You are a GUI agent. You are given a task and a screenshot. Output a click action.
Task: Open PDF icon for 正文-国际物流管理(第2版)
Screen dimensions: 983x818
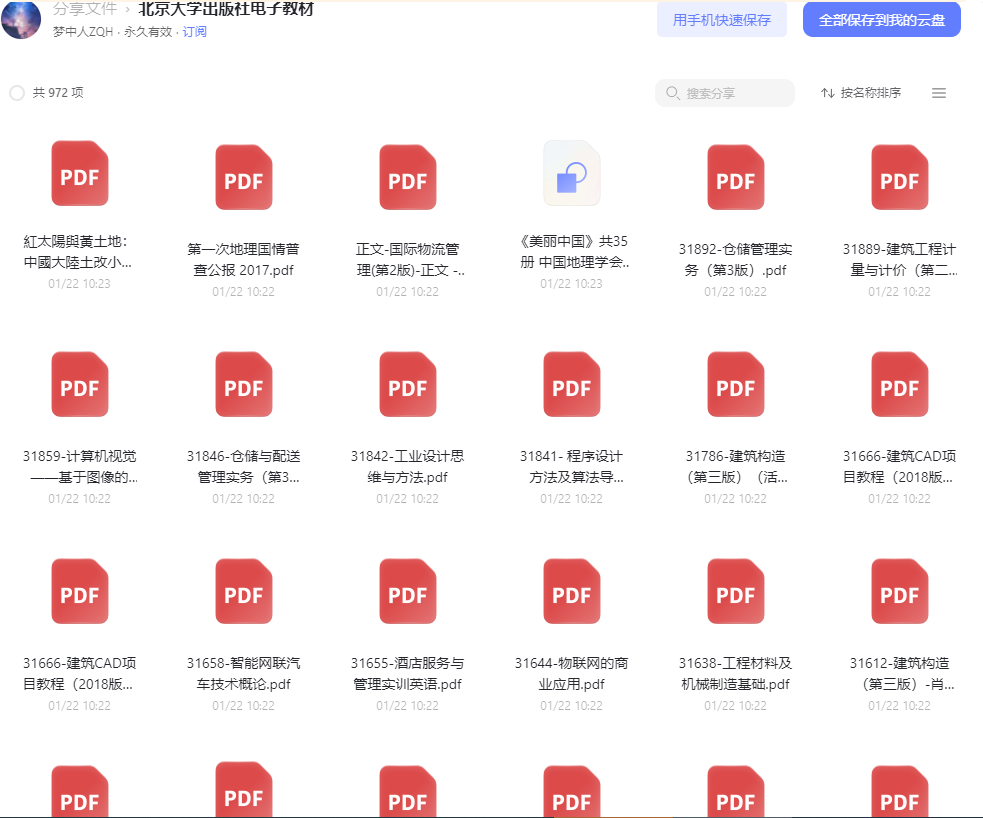[407, 177]
